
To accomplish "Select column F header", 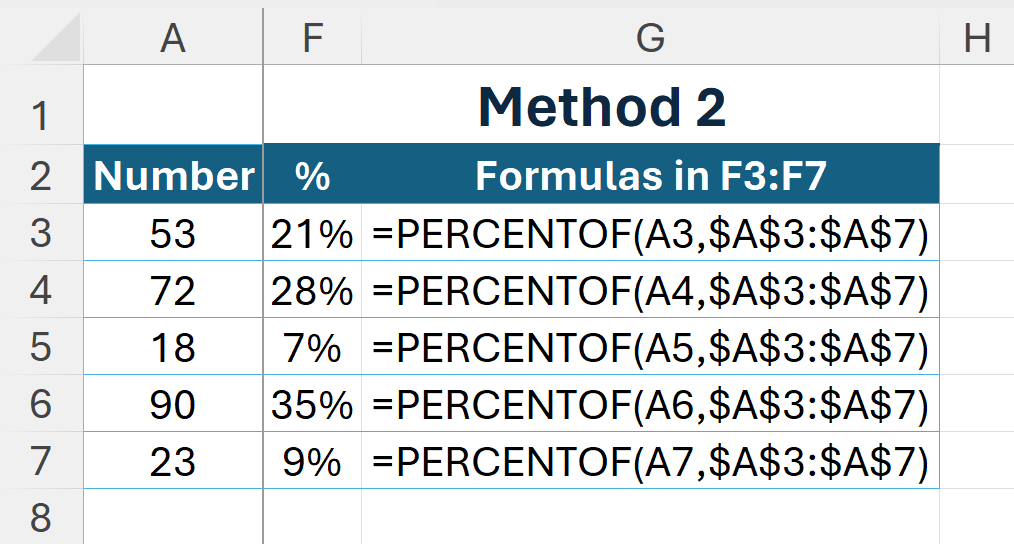I will pos(312,37).
